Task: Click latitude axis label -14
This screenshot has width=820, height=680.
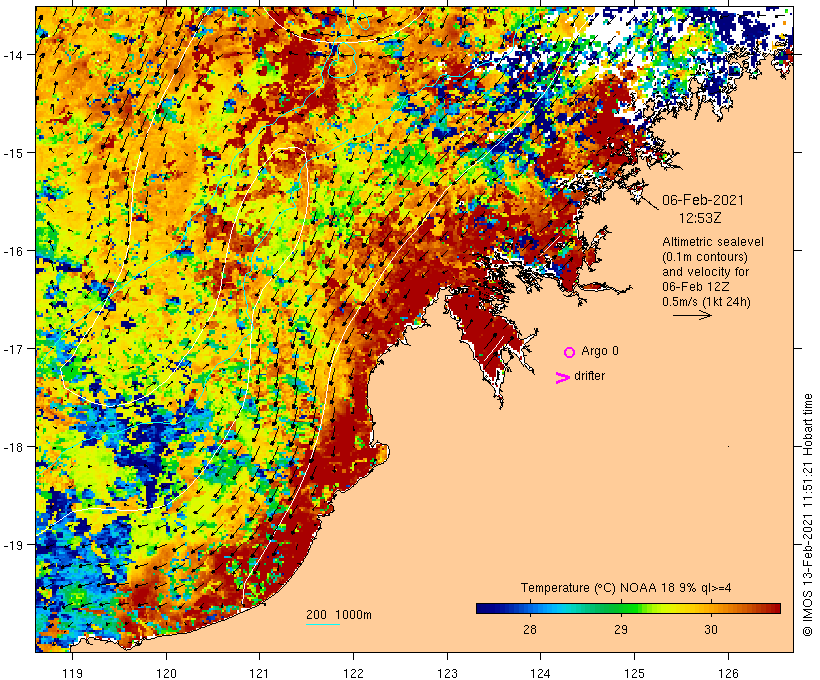Action: [x=12, y=54]
